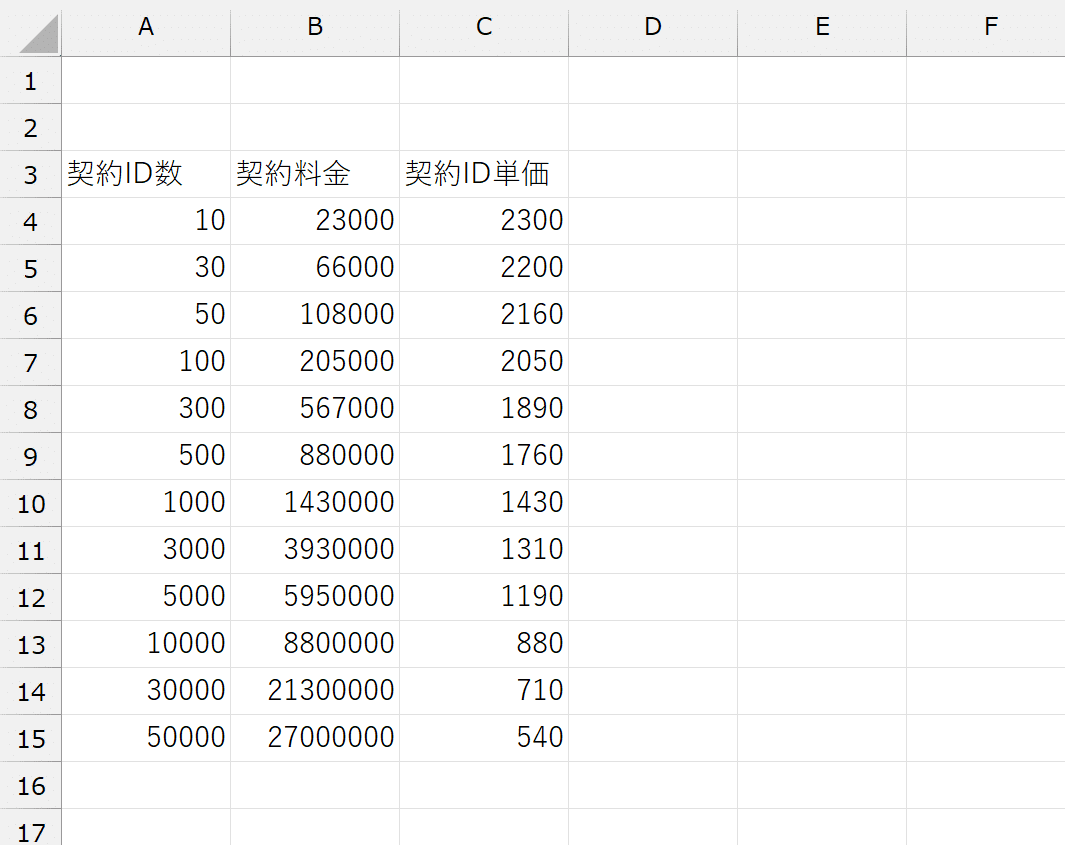Select cell with value 2050

click(484, 362)
